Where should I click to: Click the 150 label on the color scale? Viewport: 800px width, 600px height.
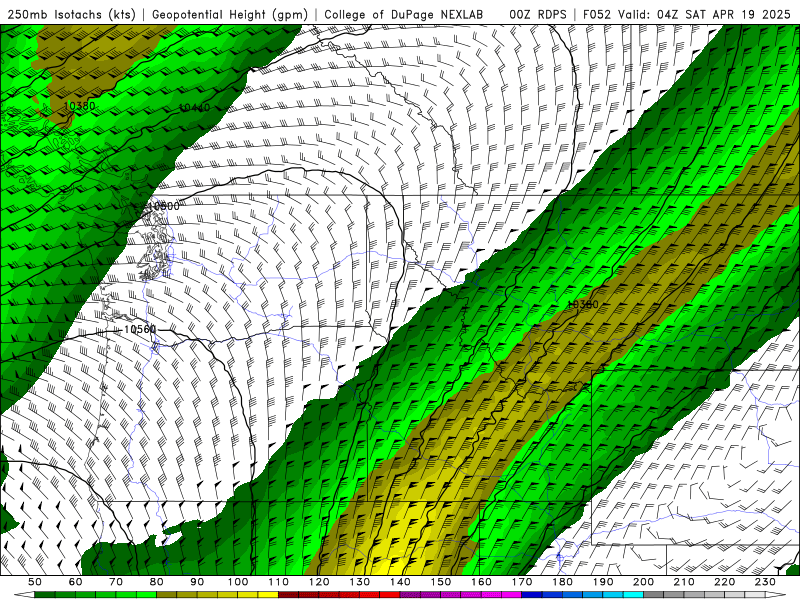[x=441, y=582]
